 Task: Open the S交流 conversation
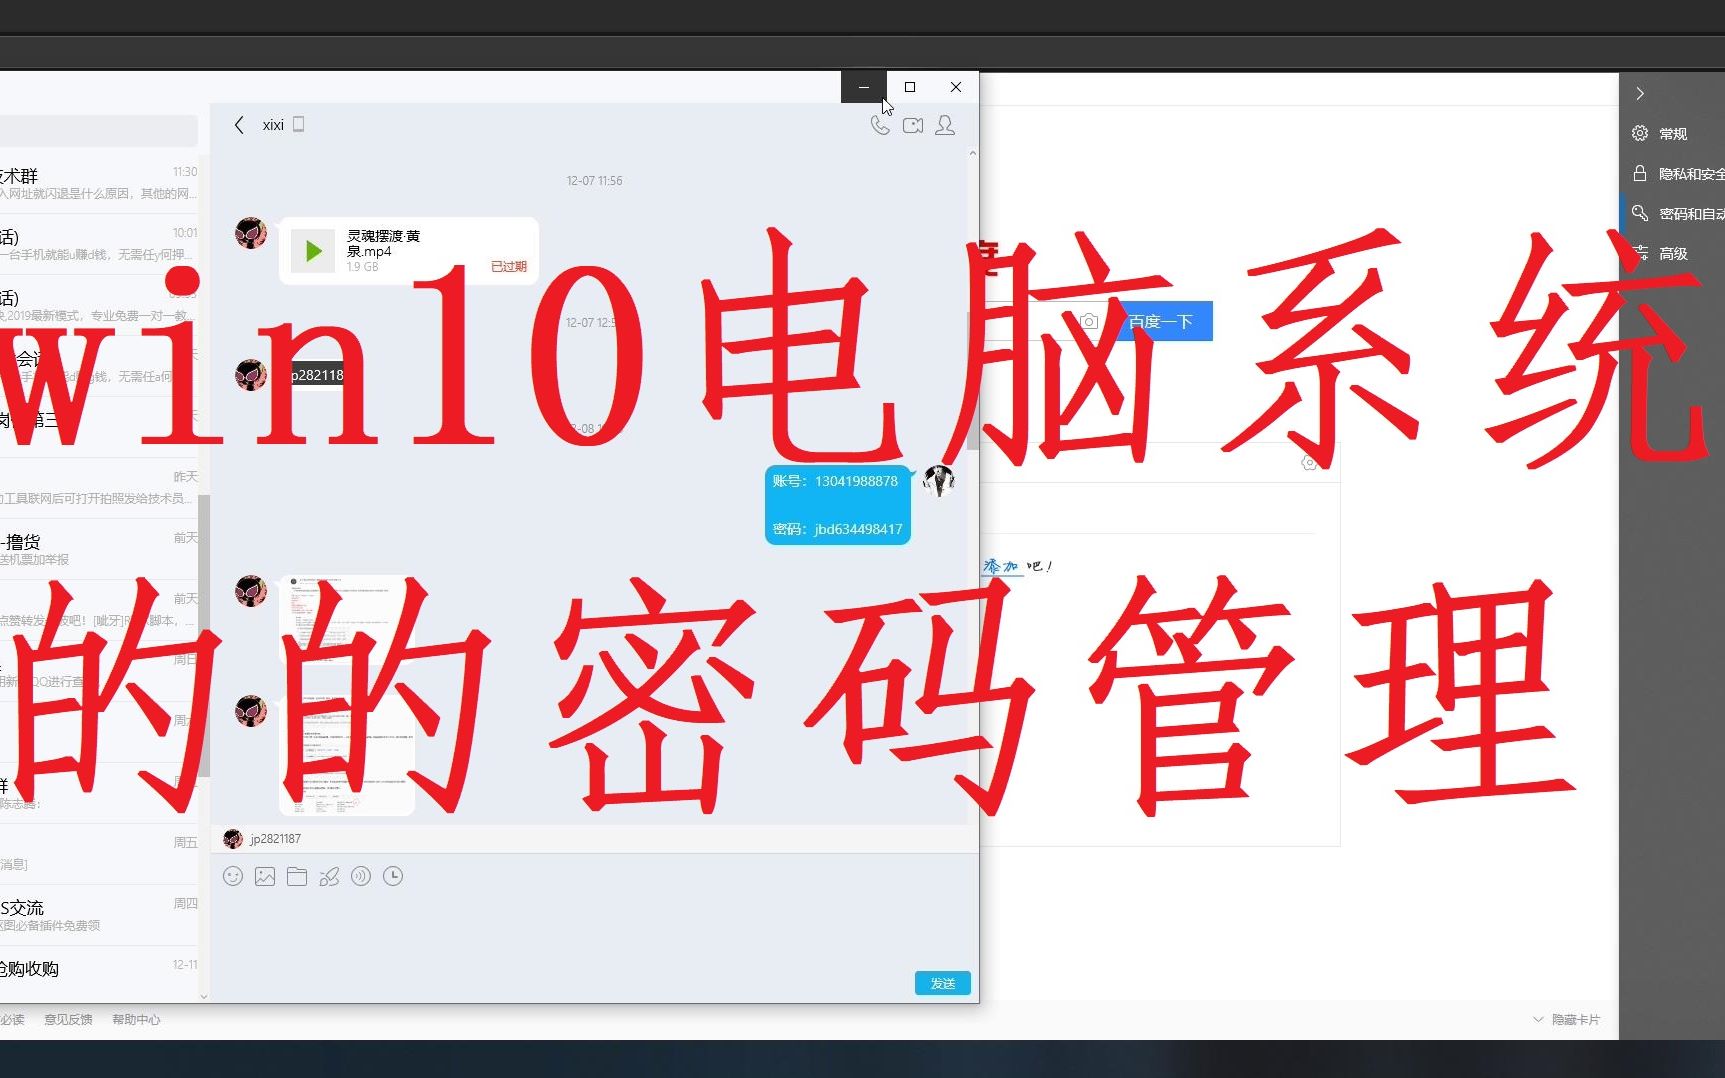pos(99,915)
